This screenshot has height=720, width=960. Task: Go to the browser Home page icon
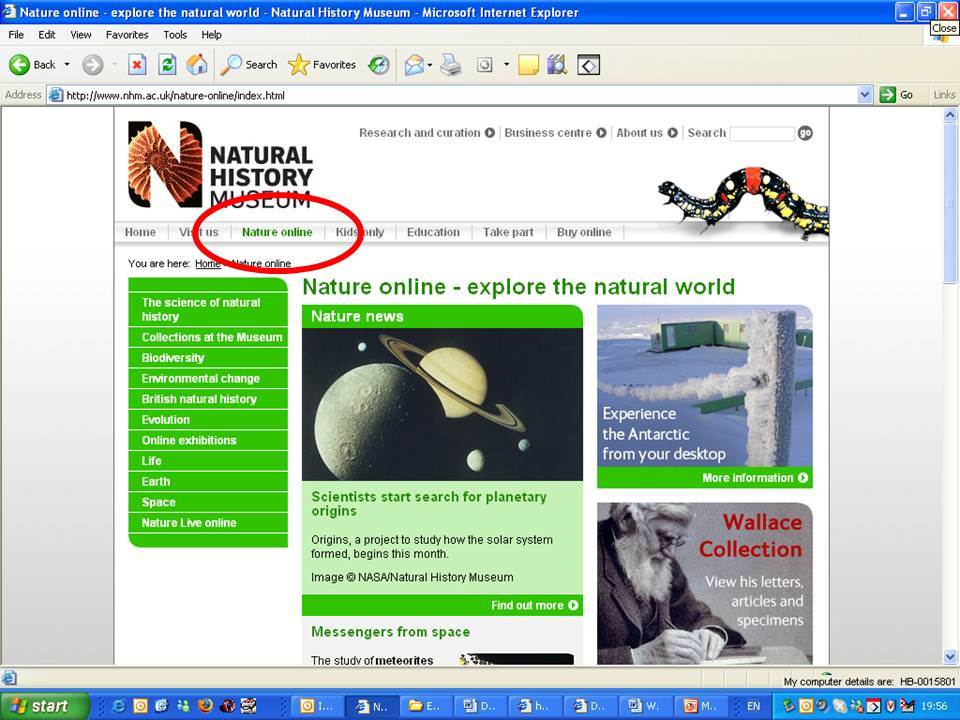pyautogui.click(x=197, y=64)
